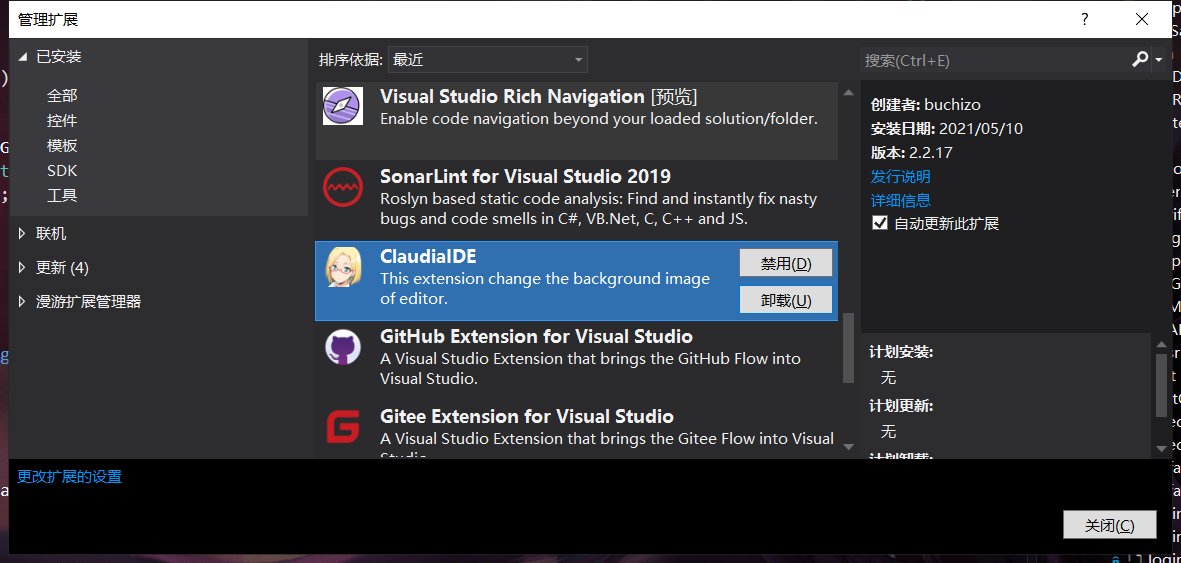Click the SonarLint red wave icon
This screenshot has width=1181, height=563.
343,187
